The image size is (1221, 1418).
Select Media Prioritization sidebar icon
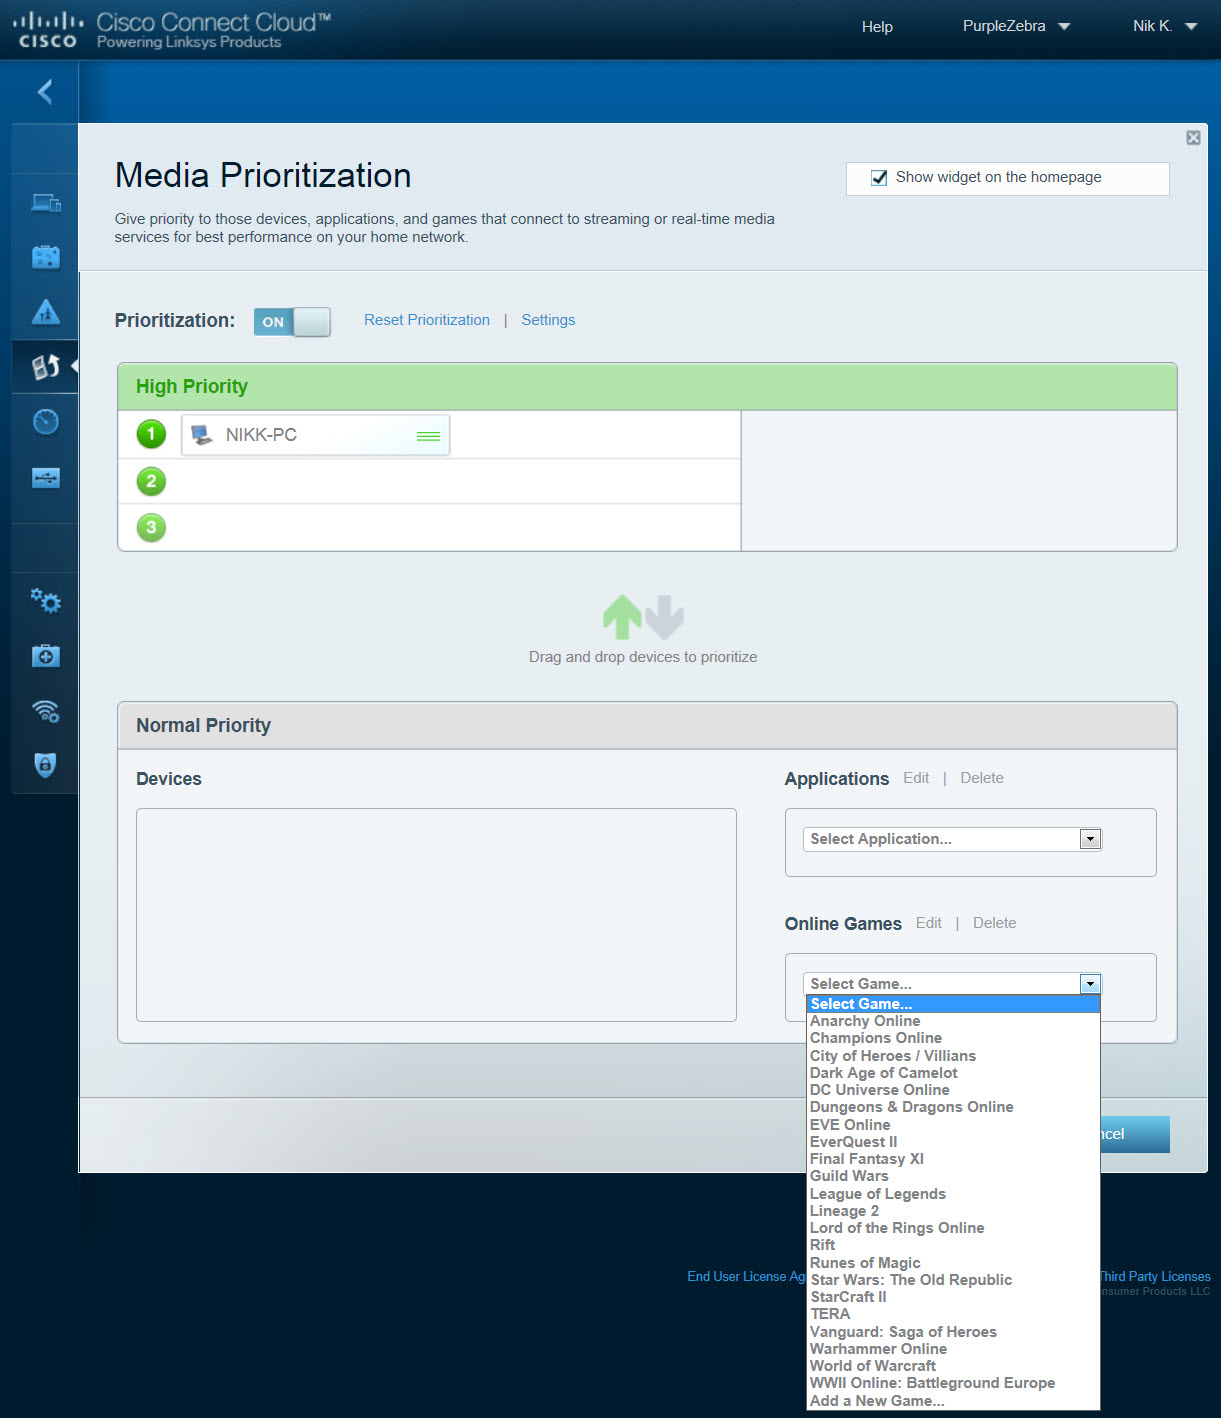(x=46, y=367)
